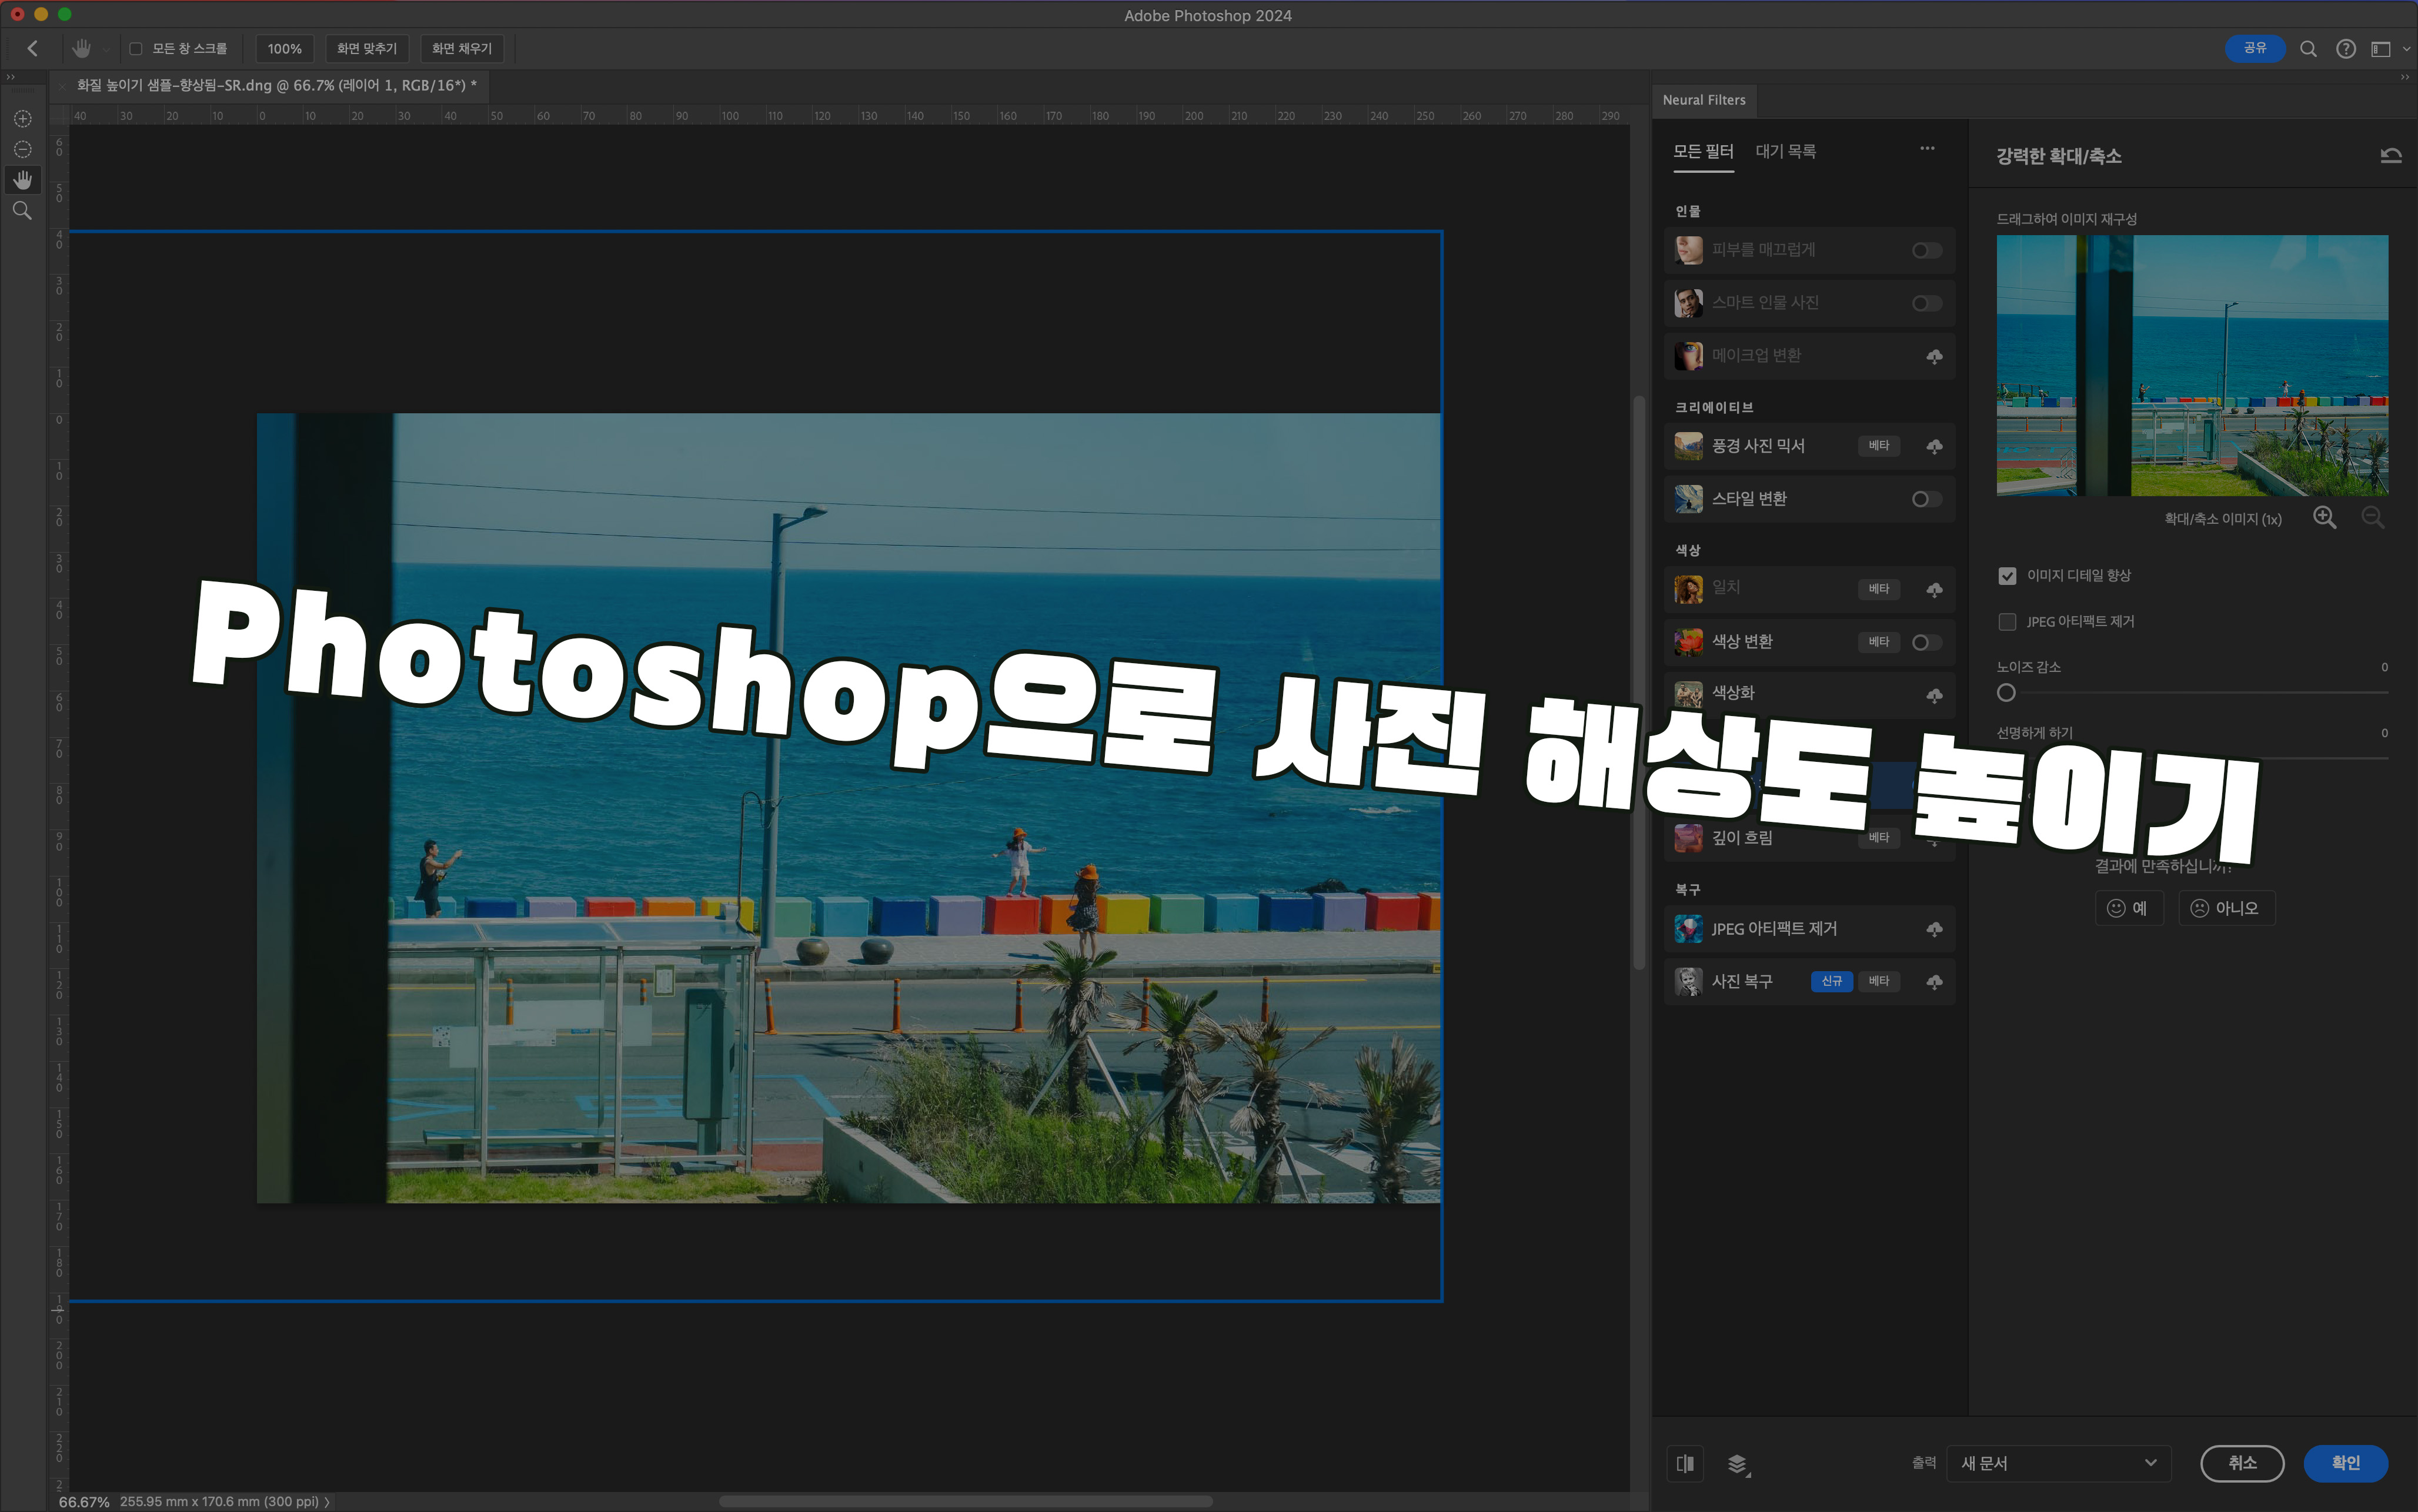Click the 깊이 흐림 filter thumbnail icon
This screenshot has height=1512, width=2418.
1688,837
